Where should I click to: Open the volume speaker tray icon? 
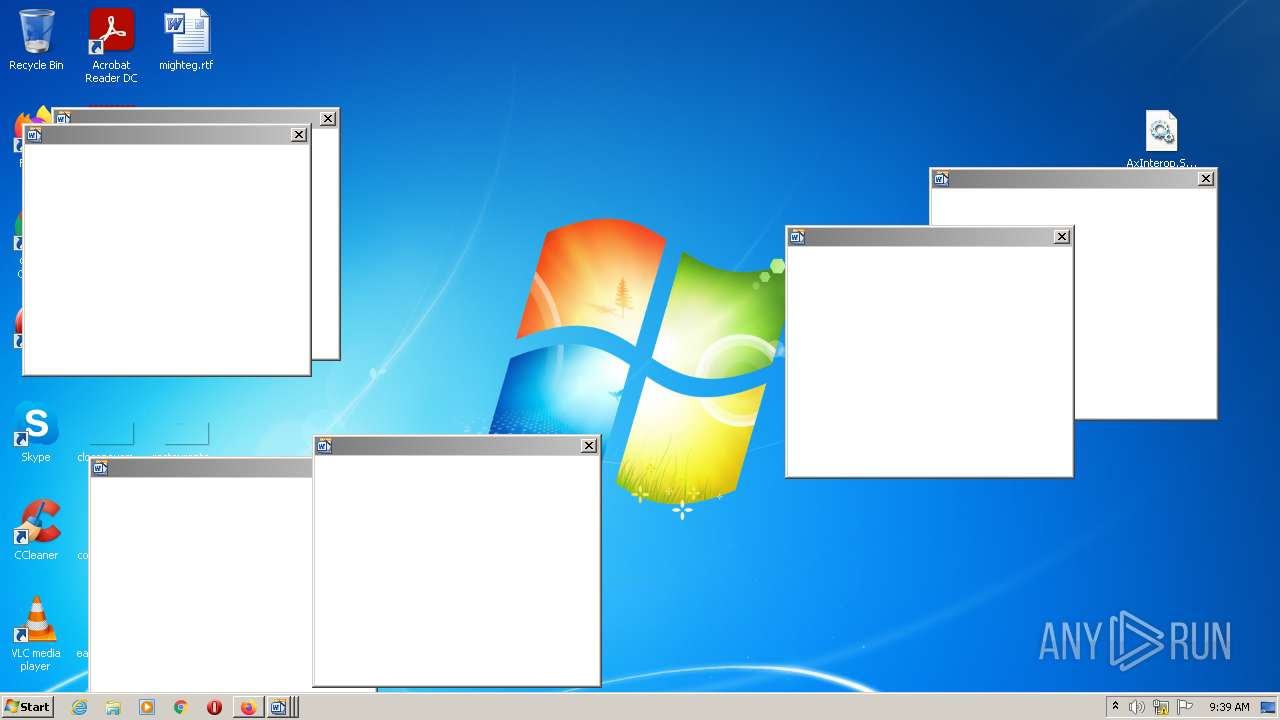pos(1137,707)
